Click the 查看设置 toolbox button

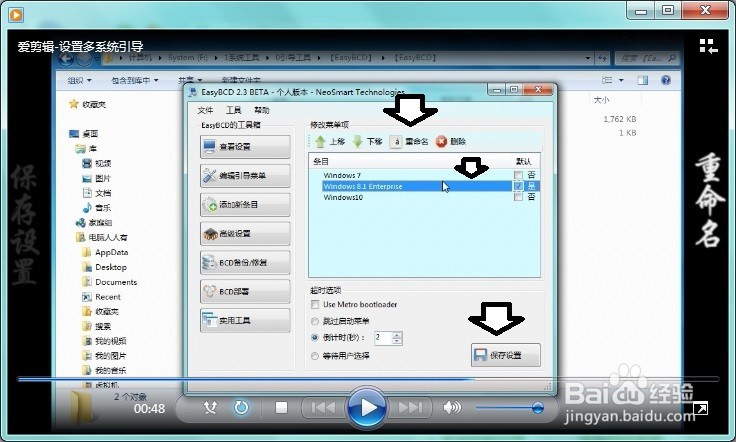245,147
